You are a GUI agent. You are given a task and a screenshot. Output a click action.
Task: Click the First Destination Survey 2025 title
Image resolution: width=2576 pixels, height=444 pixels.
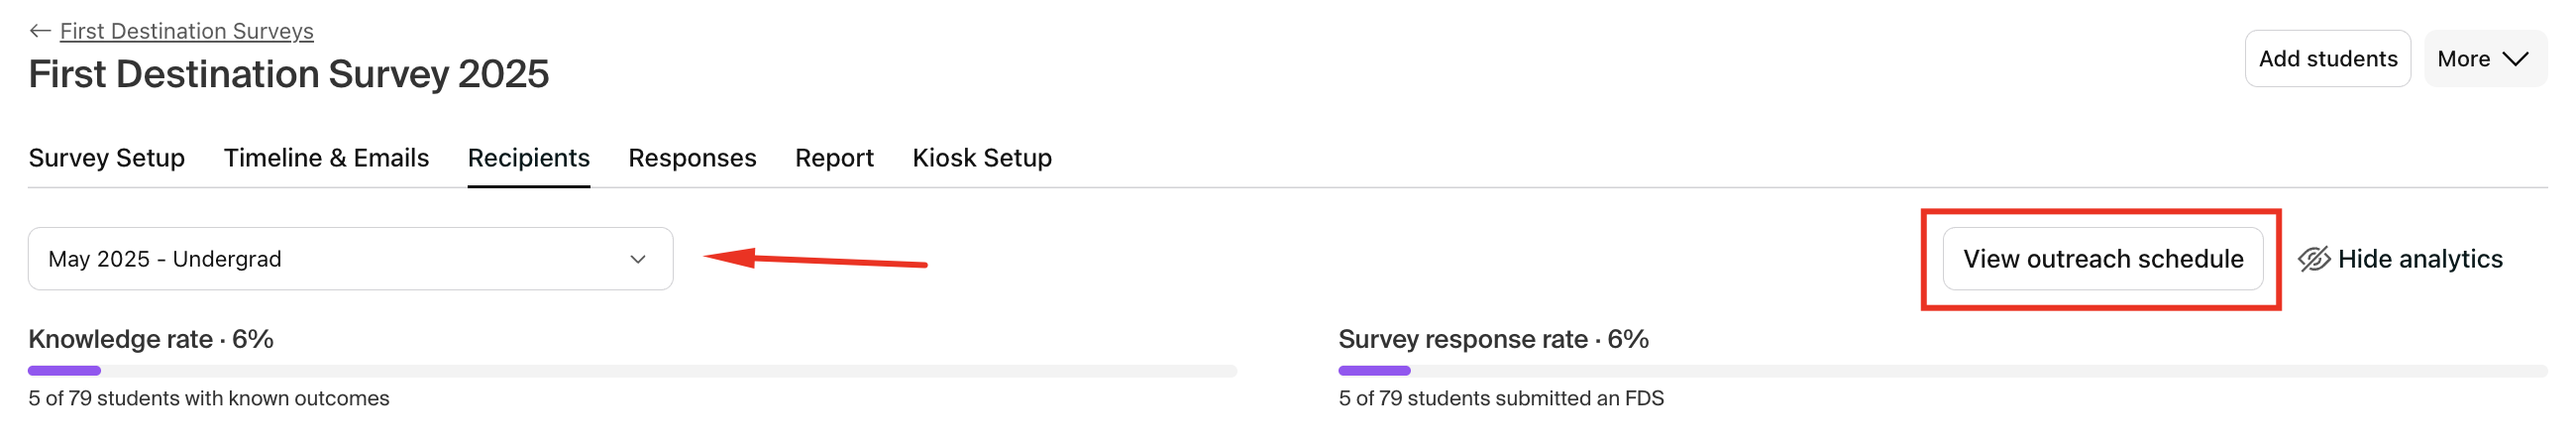(x=289, y=74)
